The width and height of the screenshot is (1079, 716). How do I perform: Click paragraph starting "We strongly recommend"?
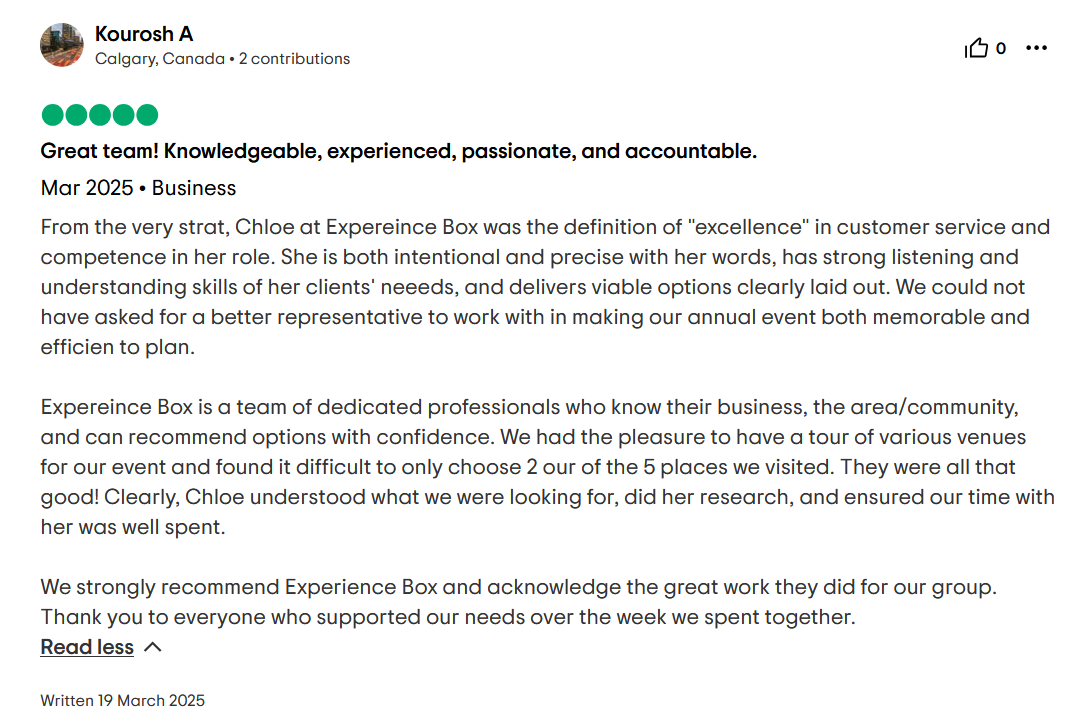tap(518, 602)
